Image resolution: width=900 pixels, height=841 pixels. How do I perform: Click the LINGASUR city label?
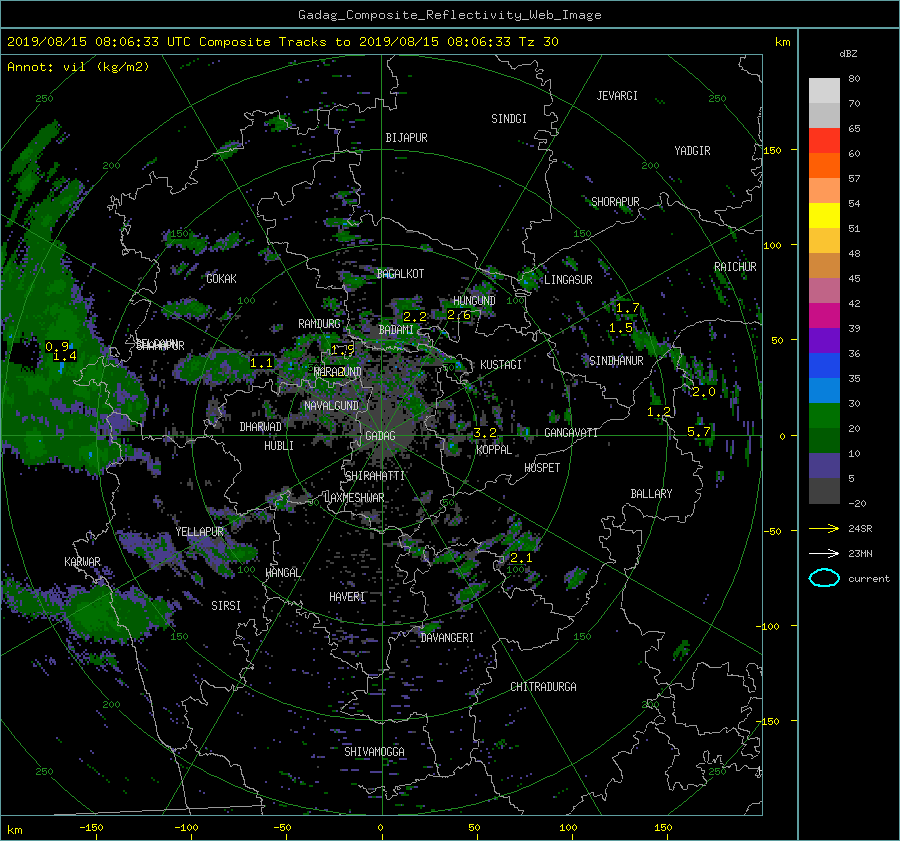tap(568, 280)
